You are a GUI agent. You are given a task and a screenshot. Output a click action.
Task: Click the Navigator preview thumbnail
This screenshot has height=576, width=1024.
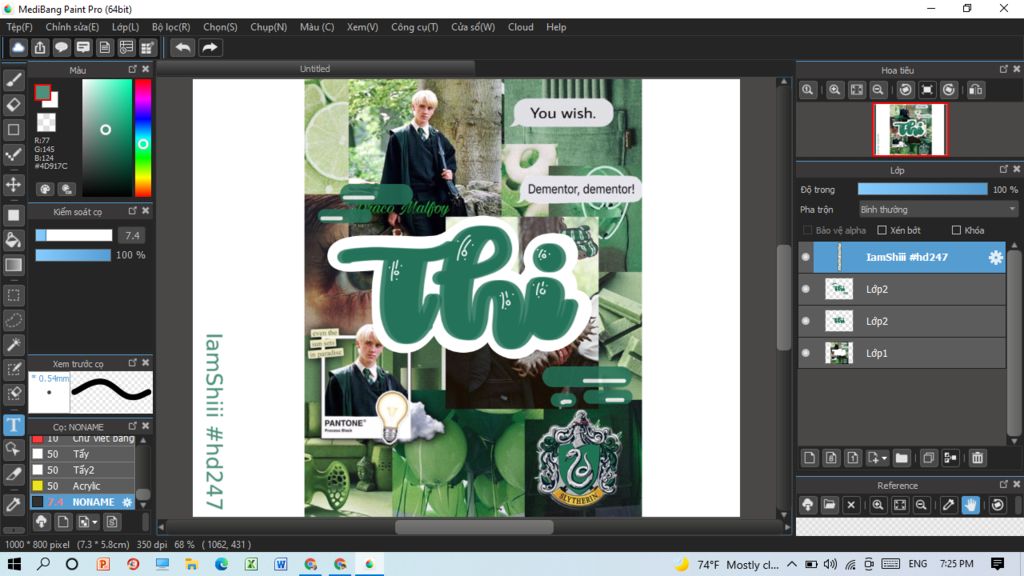pyautogui.click(x=910, y=129)
